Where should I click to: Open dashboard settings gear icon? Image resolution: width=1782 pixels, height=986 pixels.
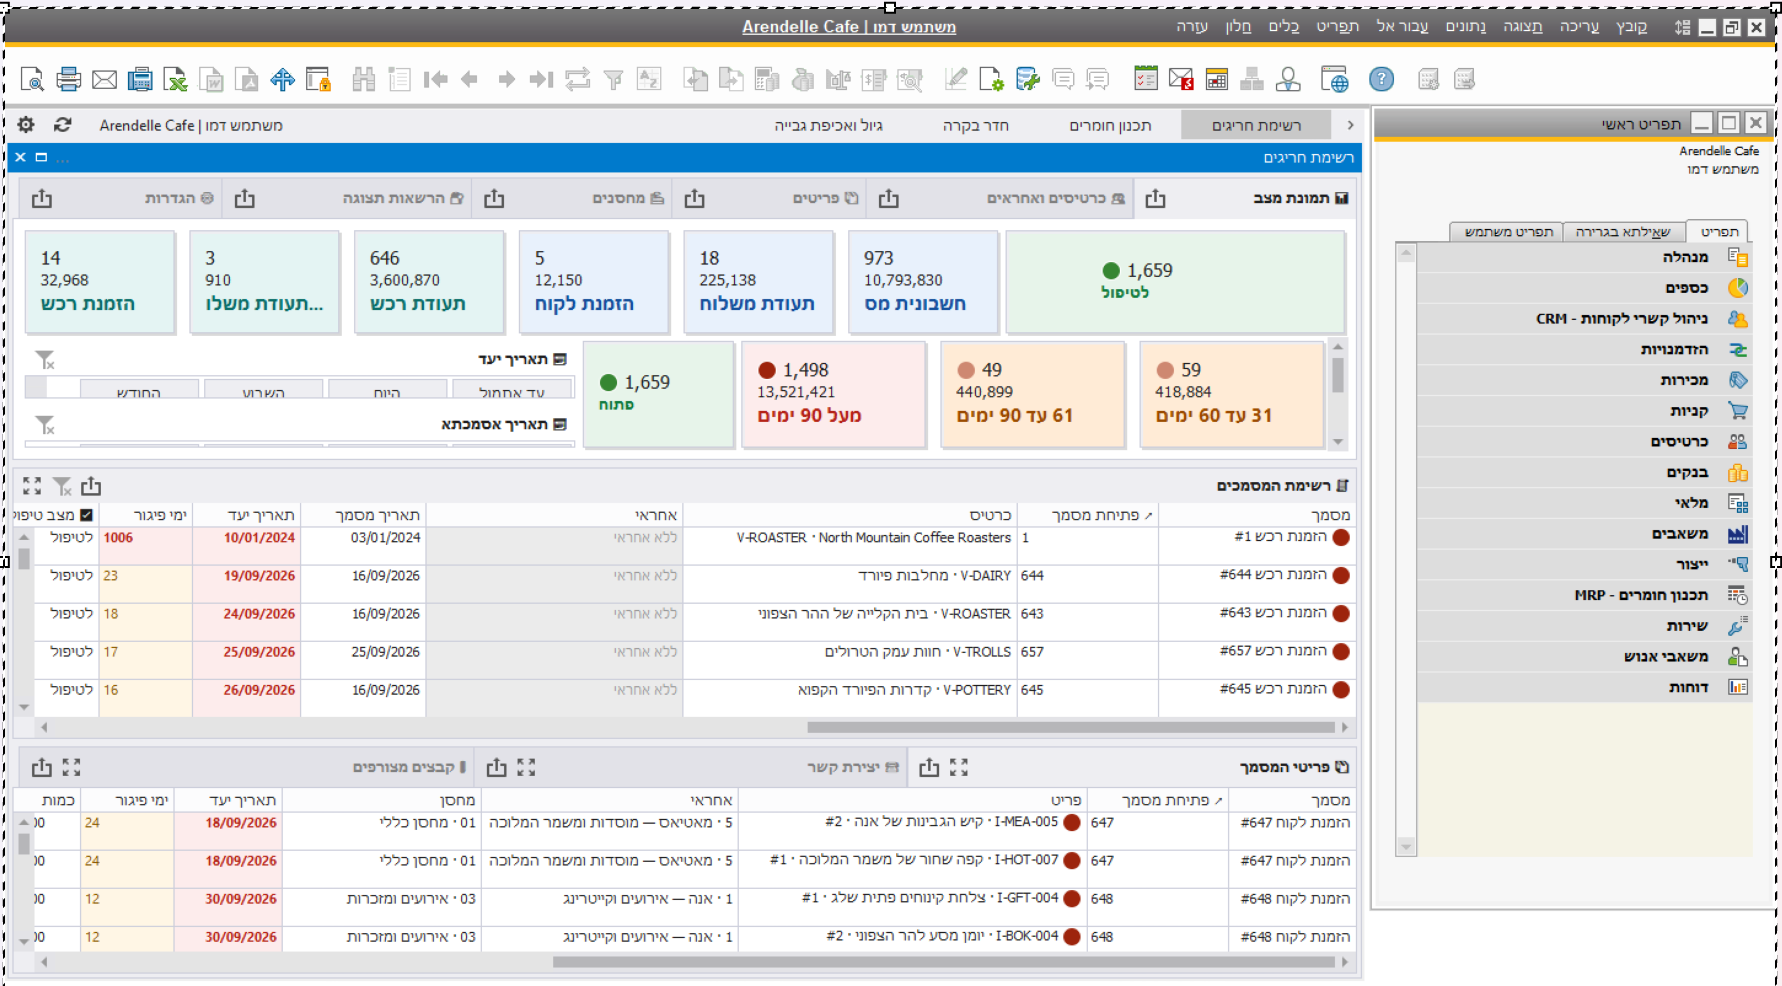pyautogui.click(x=26, y=125)
